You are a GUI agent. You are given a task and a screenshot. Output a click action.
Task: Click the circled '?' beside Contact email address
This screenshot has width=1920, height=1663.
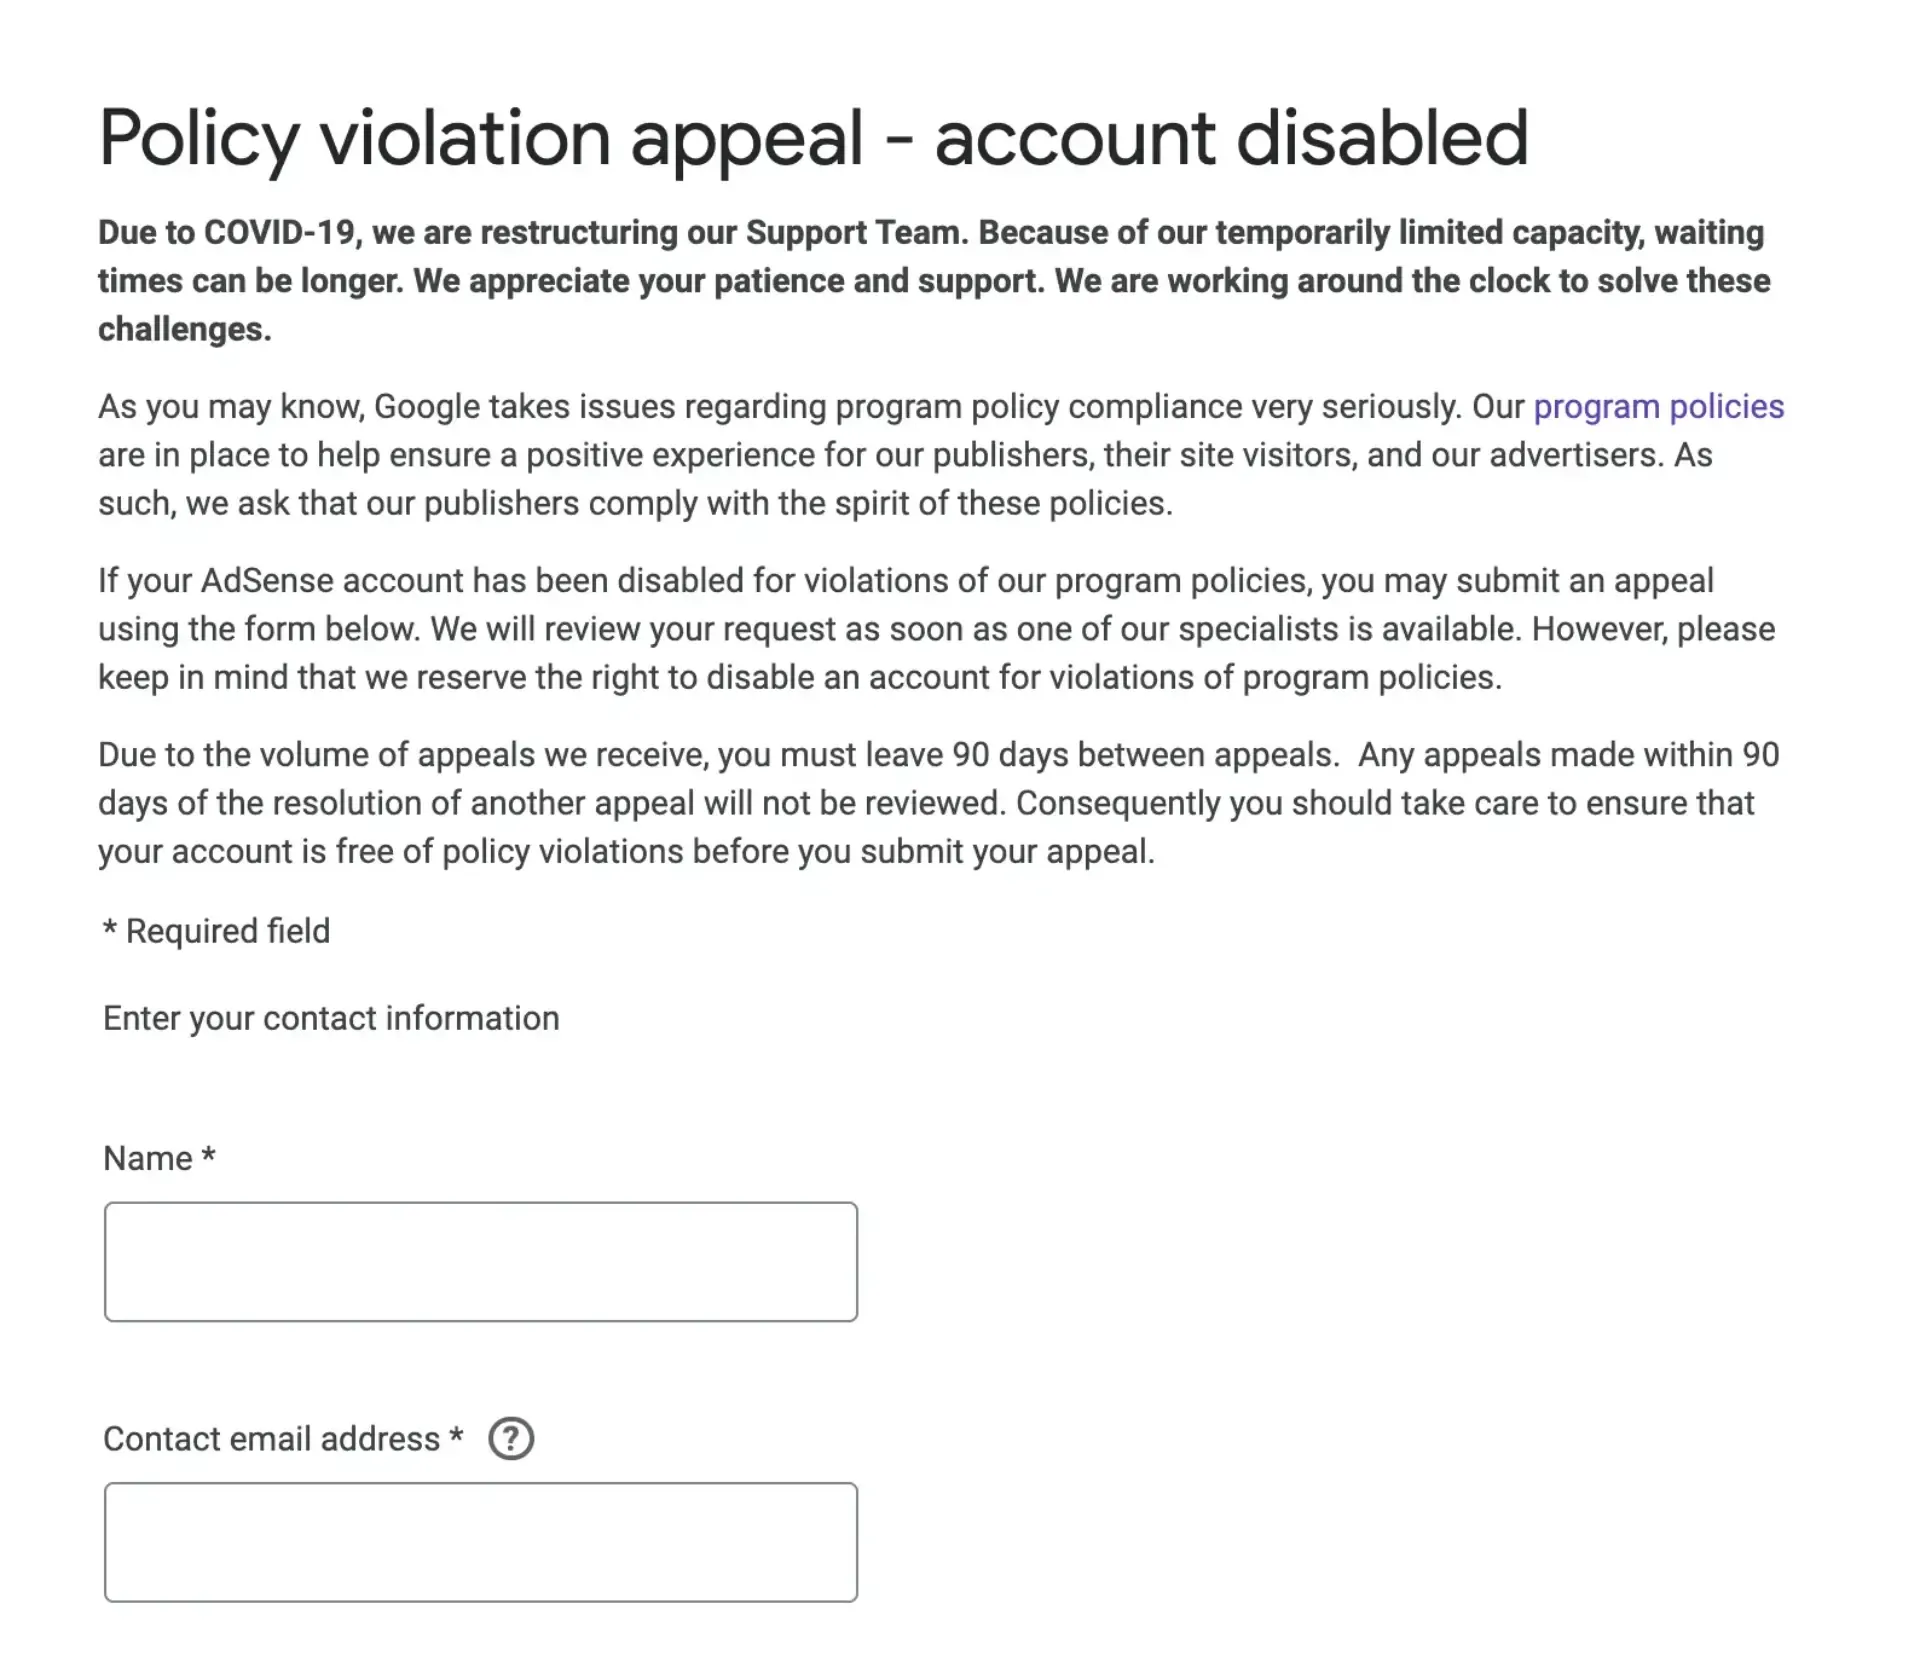(511, 1438)
